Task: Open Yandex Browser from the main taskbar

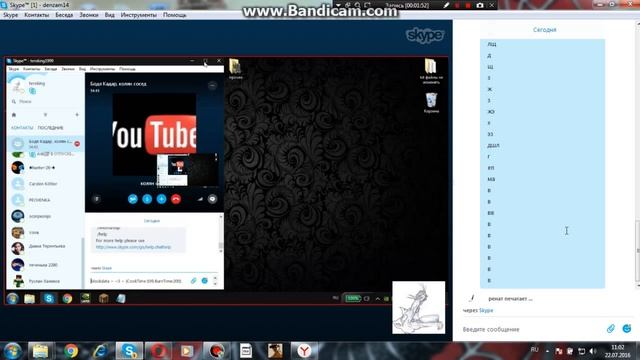Action: pyautogui.click(x=304, y=351)
